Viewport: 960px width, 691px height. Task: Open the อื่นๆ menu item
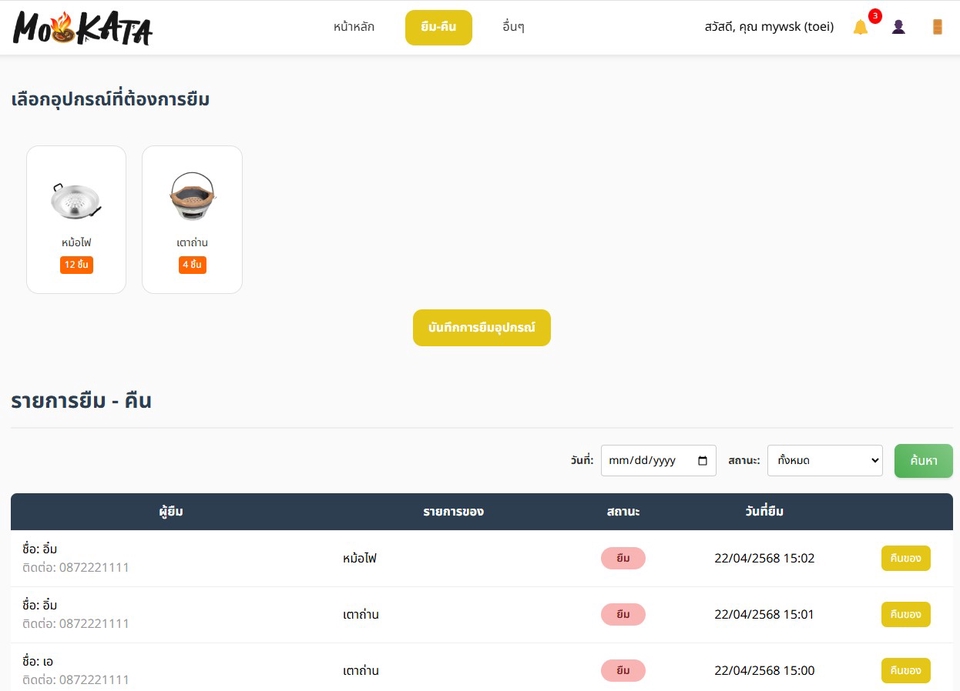tap(512, 27)
